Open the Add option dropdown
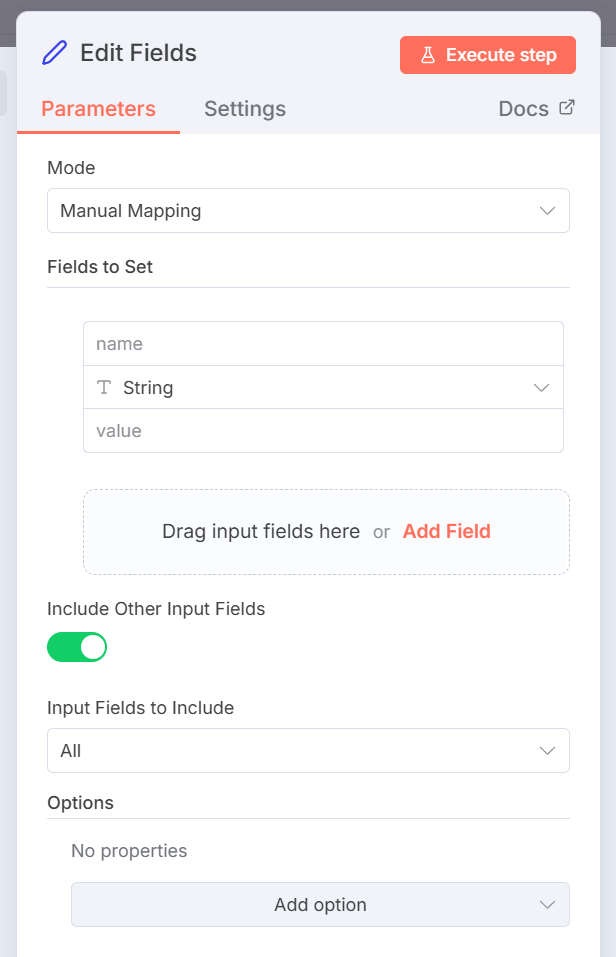The width and height of the screenshot is (616, 957). click(x=320, y=905)
